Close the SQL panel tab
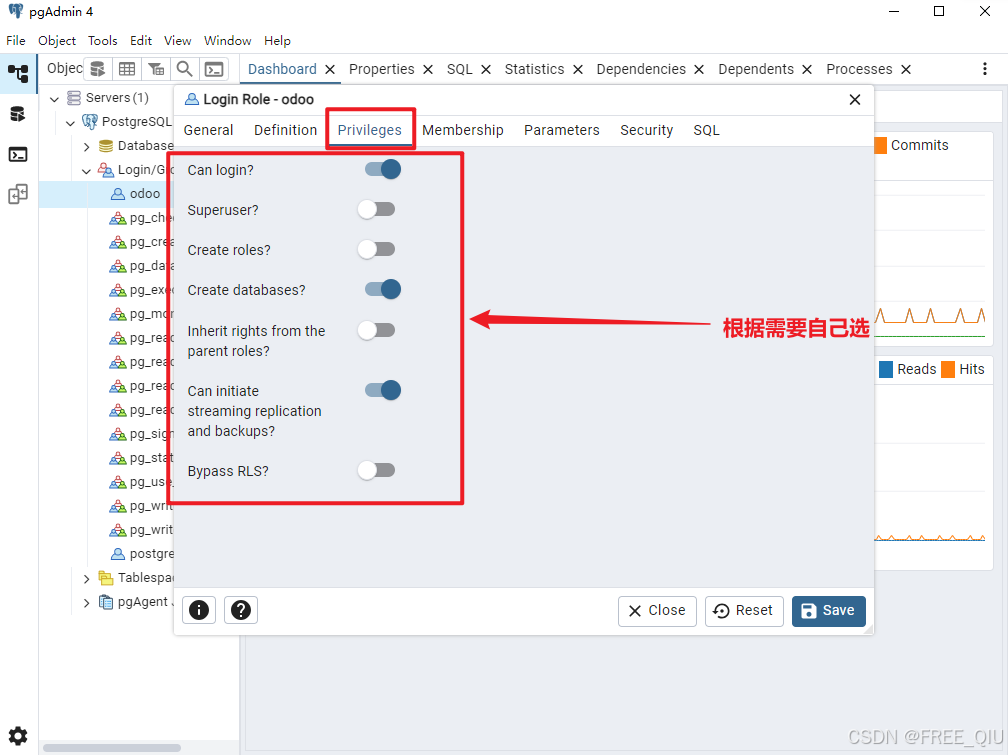1008x755 pixels. (x=486, y=69)
